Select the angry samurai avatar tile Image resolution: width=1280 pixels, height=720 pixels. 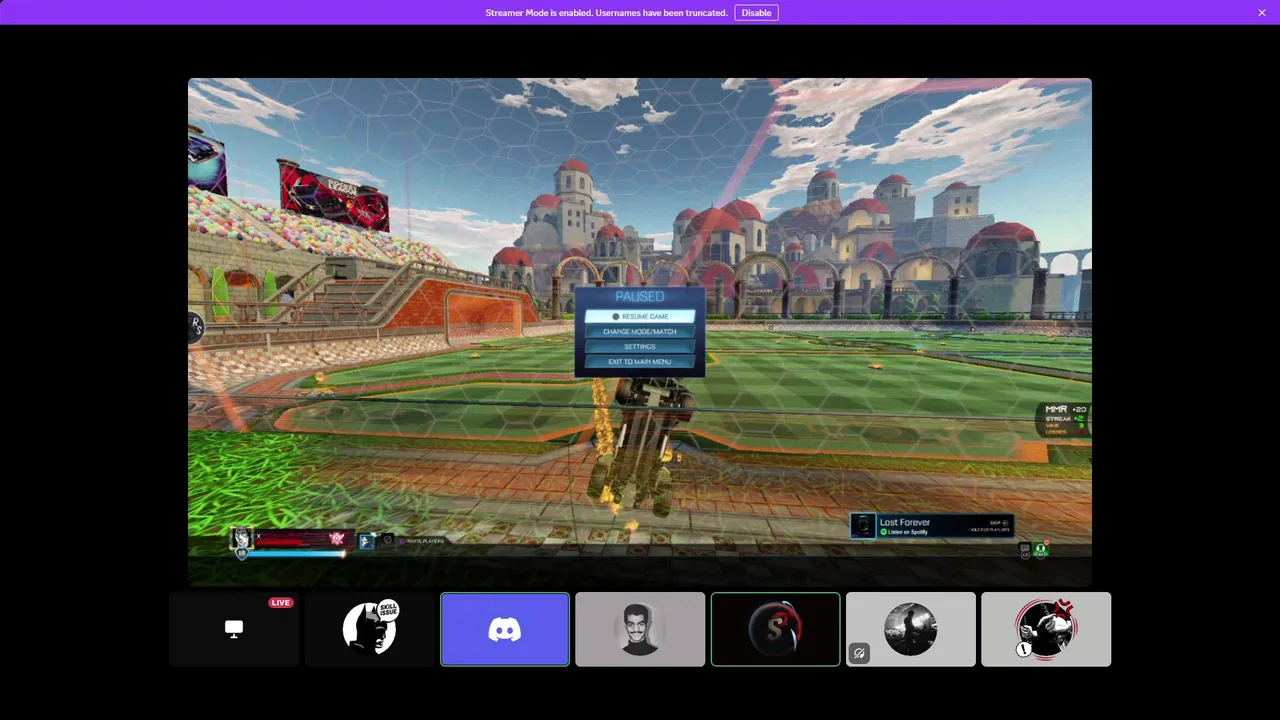point(1046,629)
